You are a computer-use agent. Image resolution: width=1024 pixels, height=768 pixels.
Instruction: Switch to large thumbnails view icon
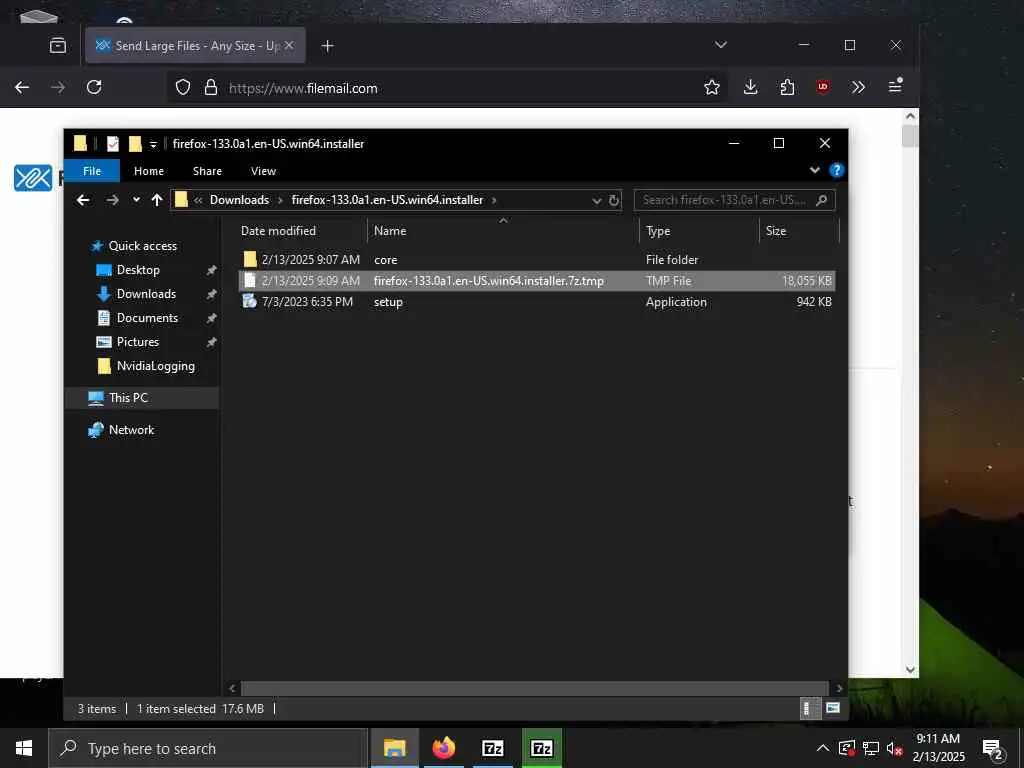coord(833,708)
